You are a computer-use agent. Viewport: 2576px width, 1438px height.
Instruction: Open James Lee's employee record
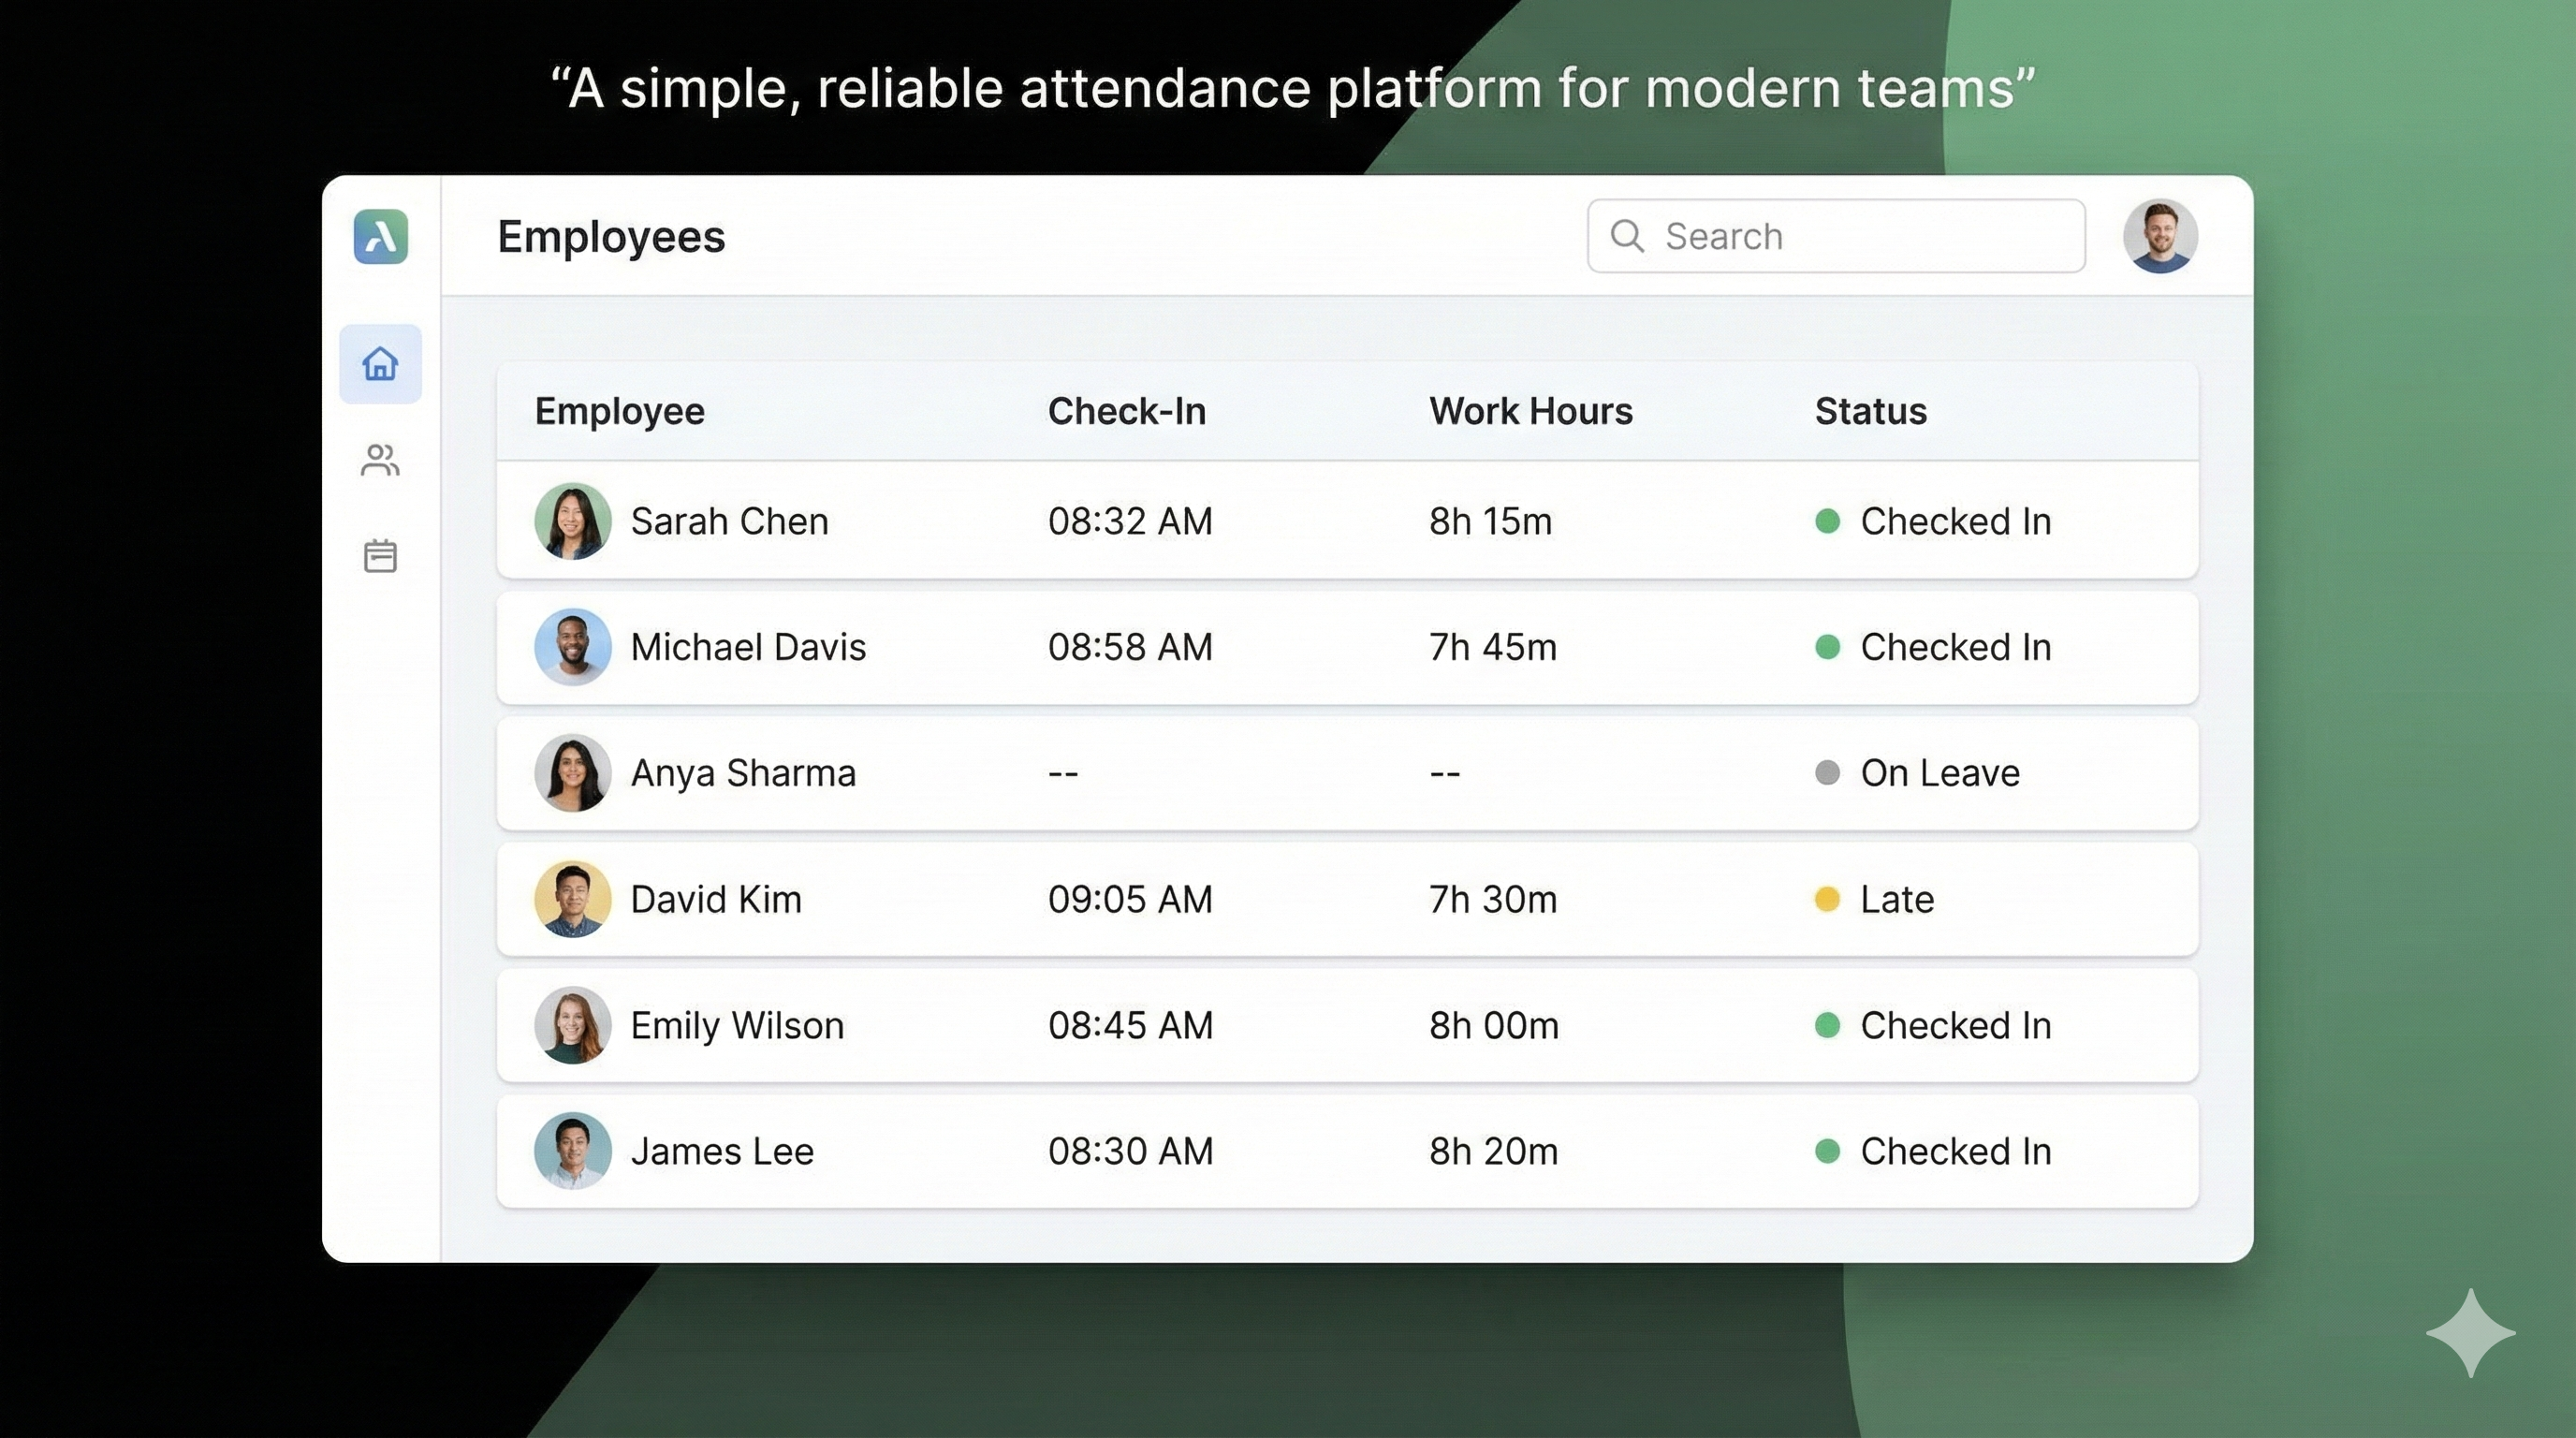pos(722,1151)
